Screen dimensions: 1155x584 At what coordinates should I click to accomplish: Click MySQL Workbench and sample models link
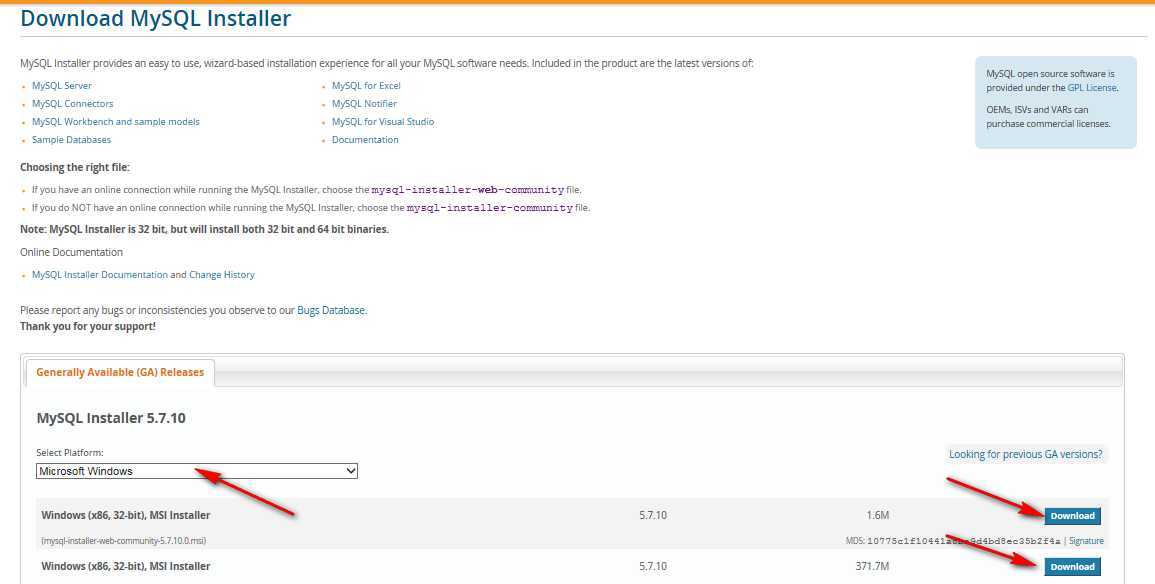[115, 122]
